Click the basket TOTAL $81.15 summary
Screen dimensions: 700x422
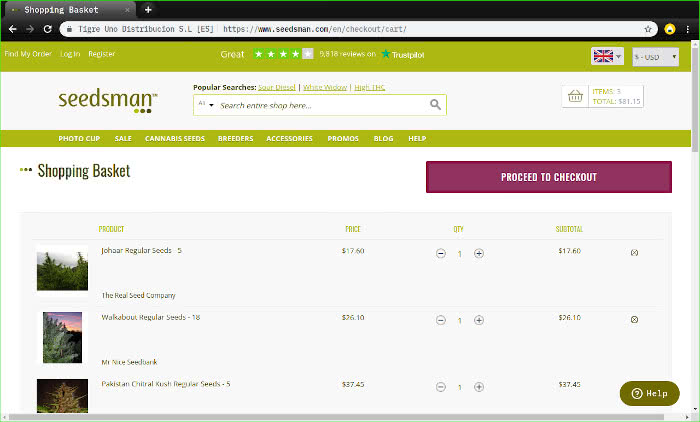pyautogui.click(x=616, y=101)
